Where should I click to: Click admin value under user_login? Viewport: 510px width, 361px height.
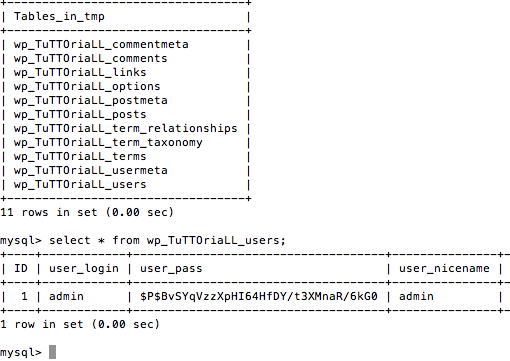pos(66,296)
